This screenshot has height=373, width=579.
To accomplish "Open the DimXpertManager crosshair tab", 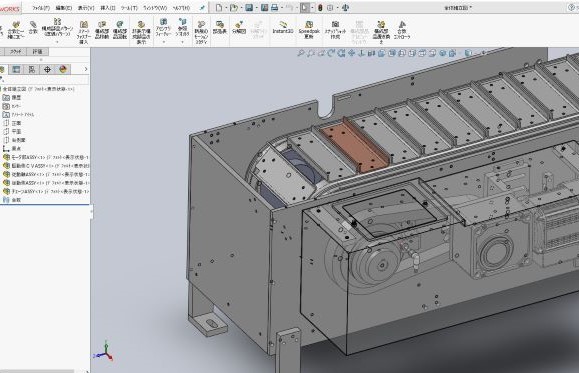I will (47, 69).
